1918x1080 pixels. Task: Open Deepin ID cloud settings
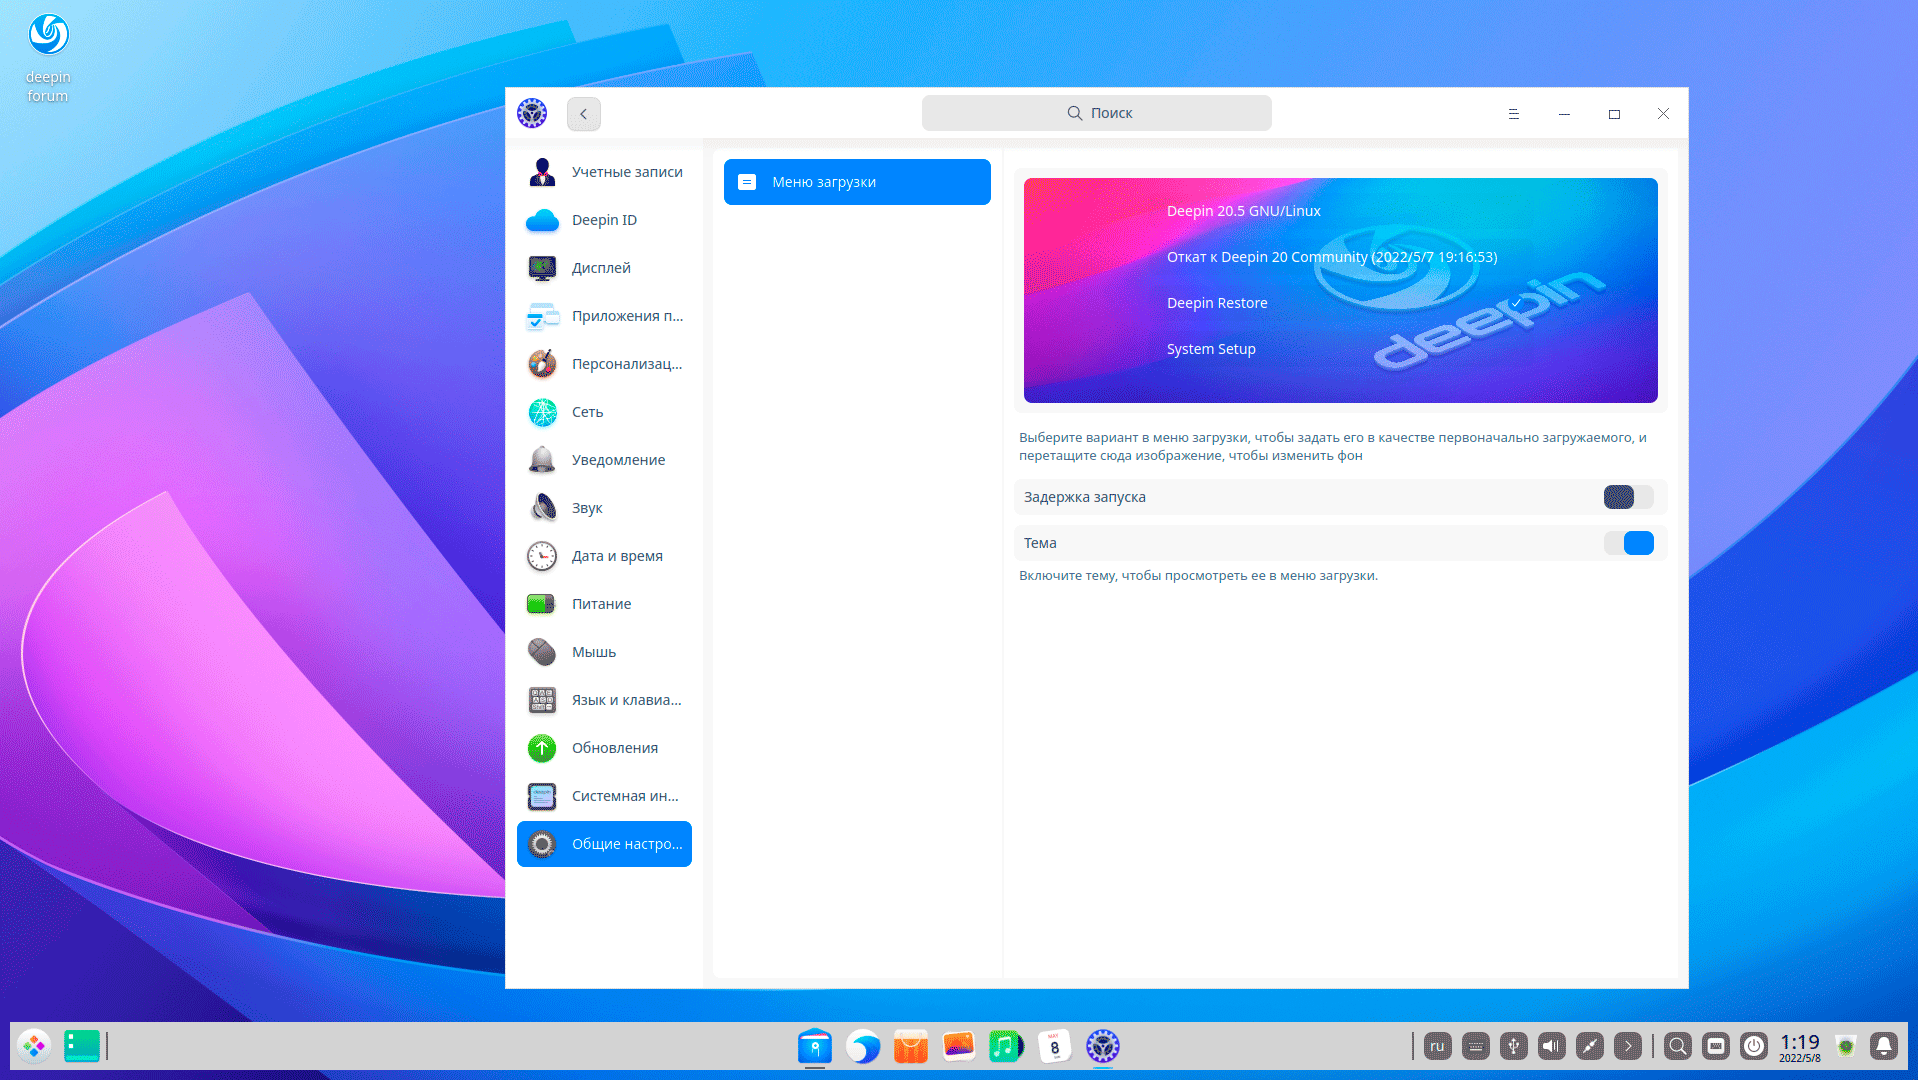point(604,220)
